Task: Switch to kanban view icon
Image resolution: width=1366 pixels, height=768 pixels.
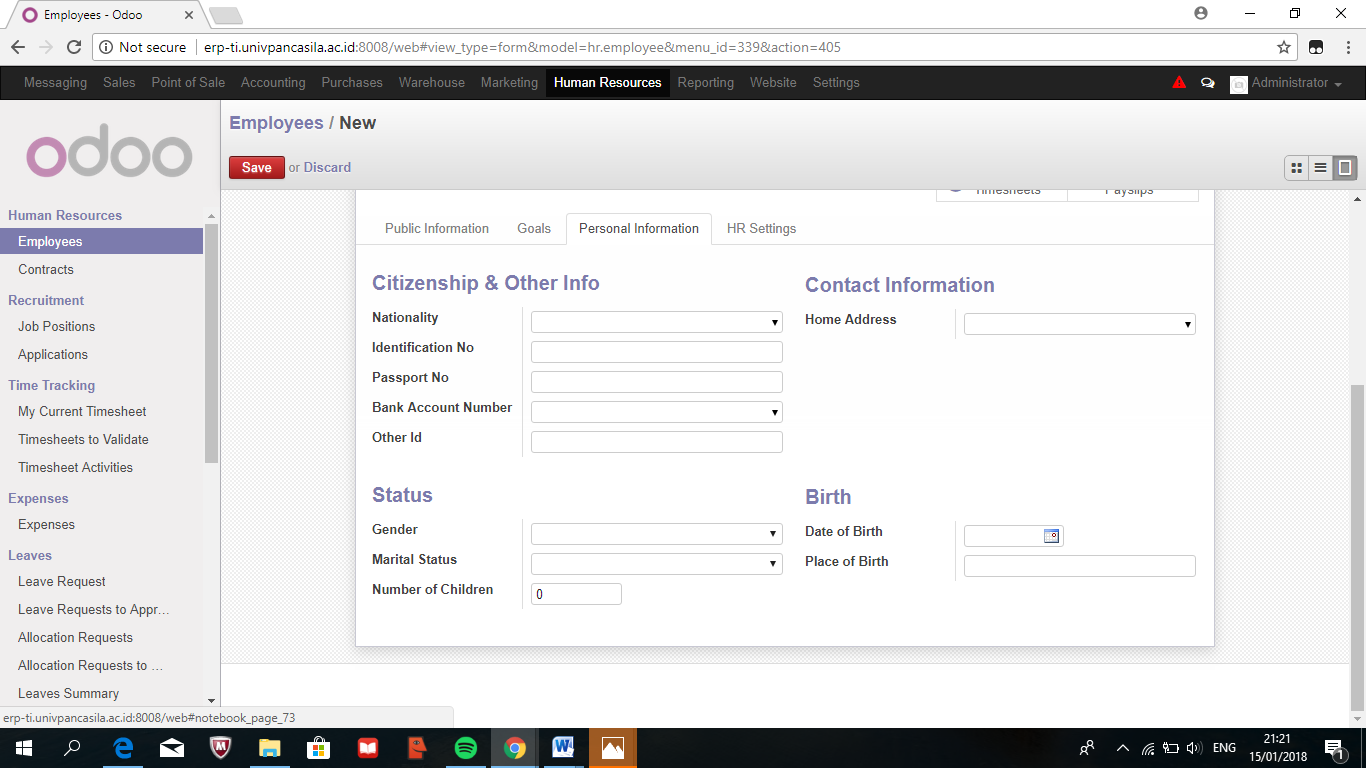Action: [1297, 168]
